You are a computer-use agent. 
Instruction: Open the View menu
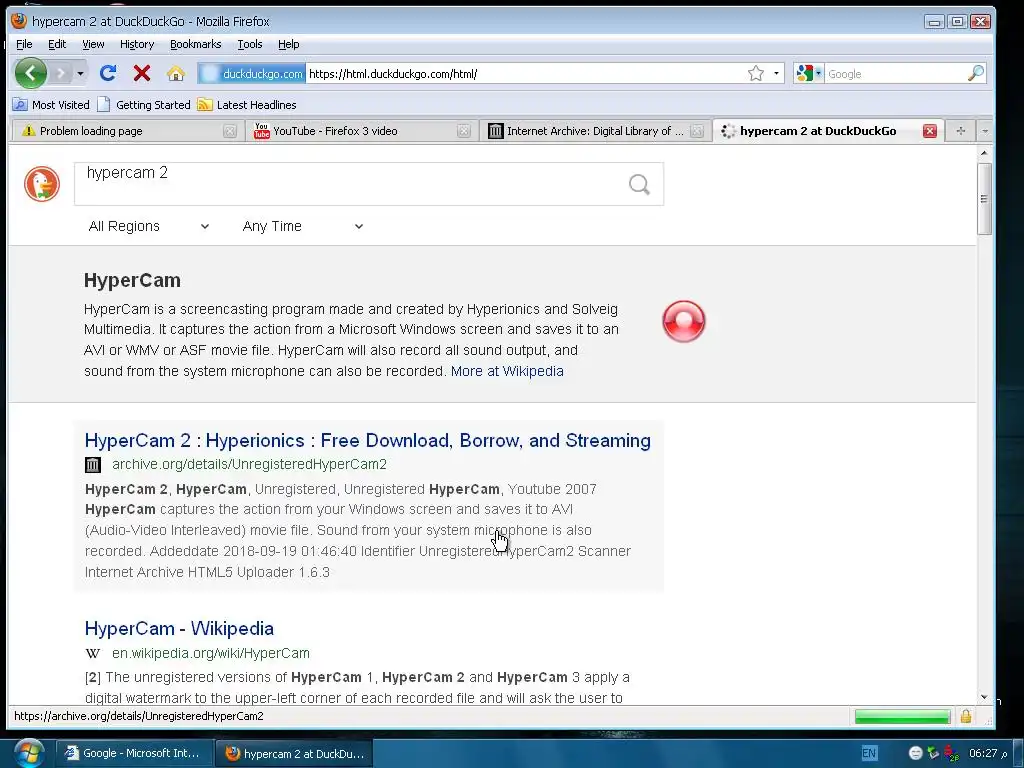(x=93, y=44)
